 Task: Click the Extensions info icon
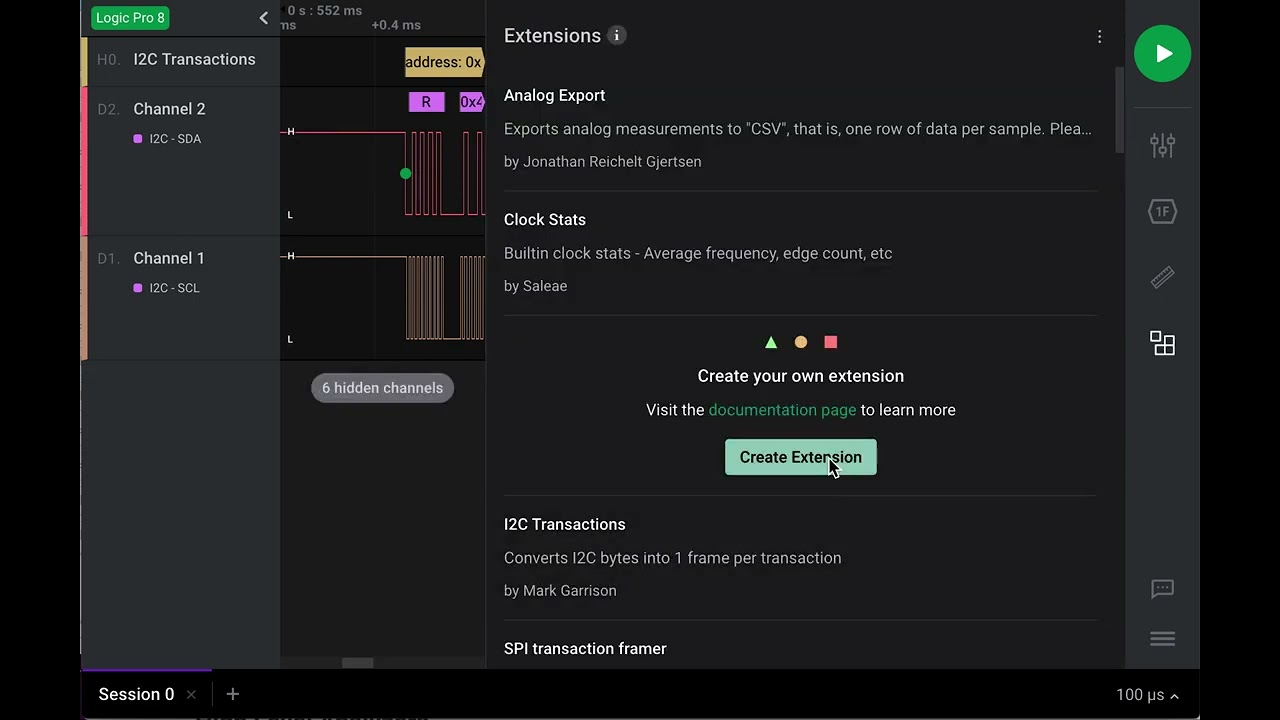pos(617,35)
